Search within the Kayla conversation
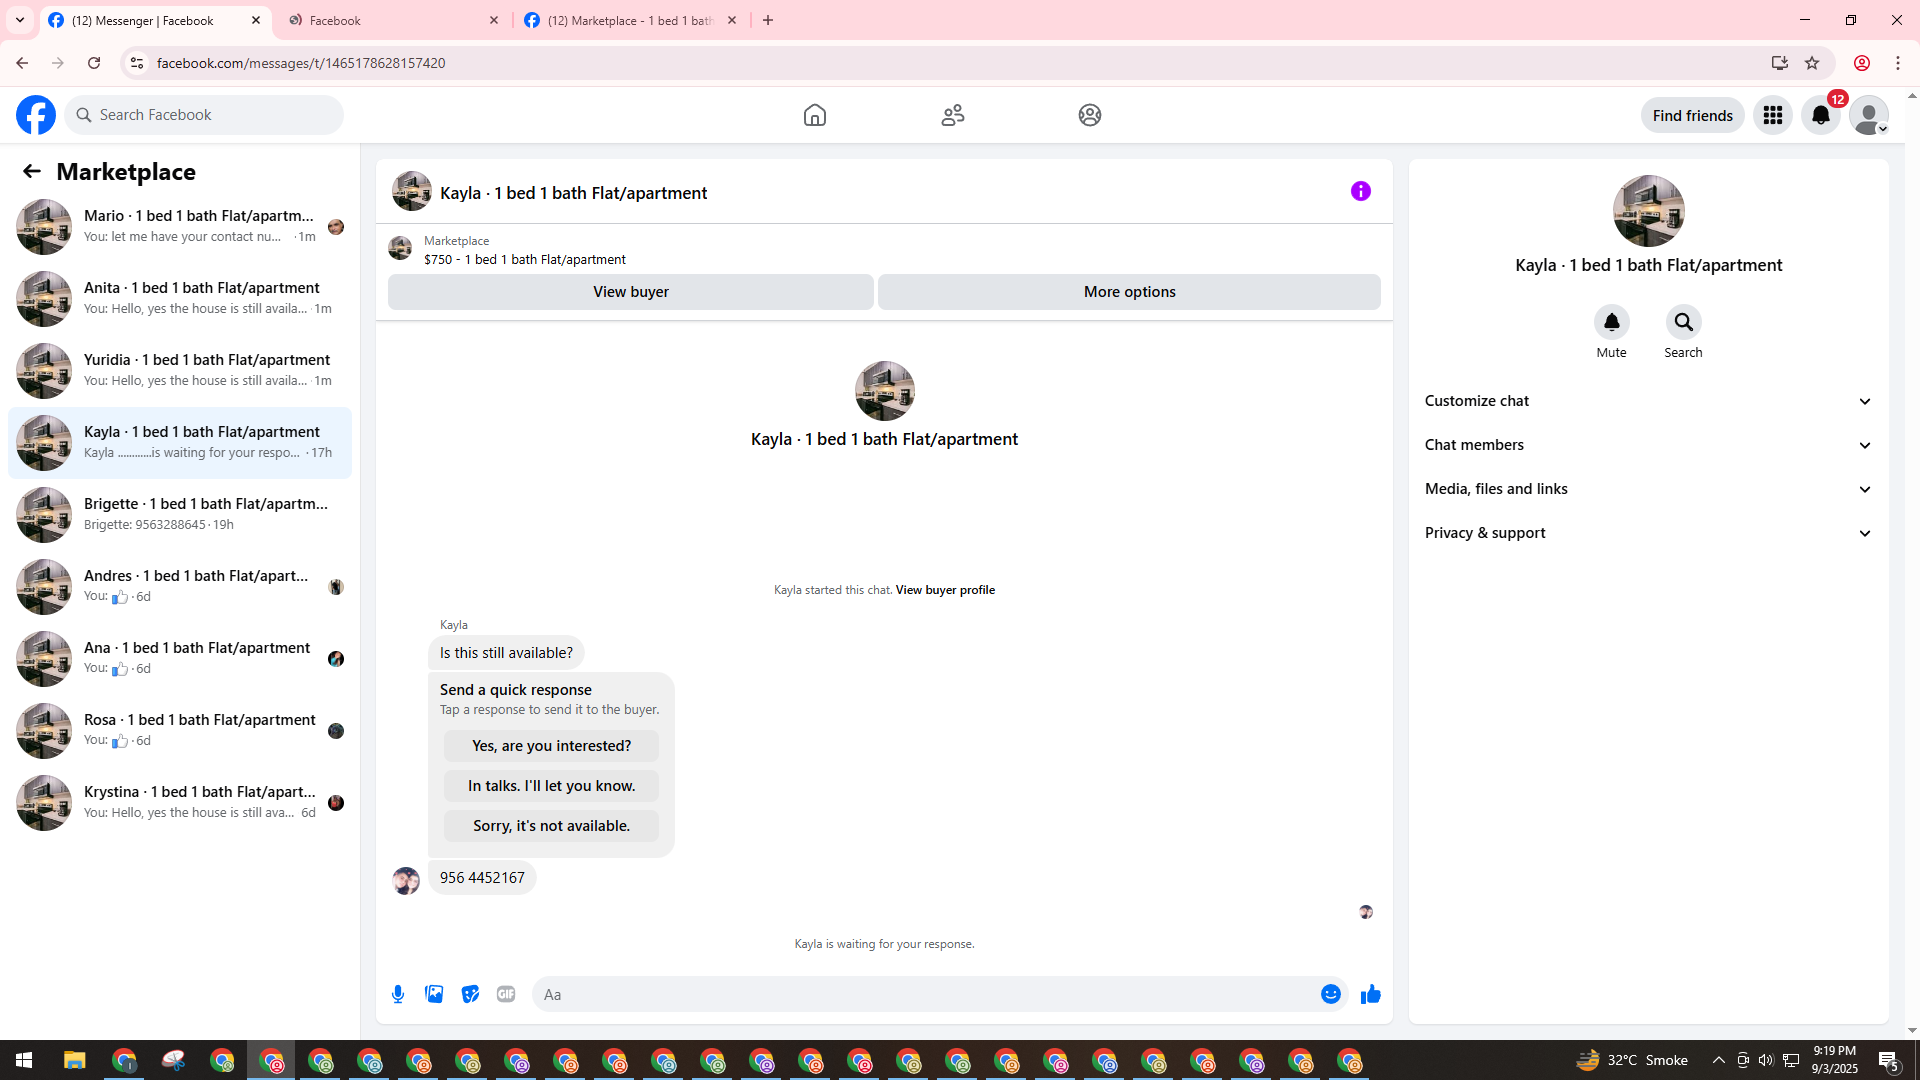1920x1080 pixels. coord(1684,322)
